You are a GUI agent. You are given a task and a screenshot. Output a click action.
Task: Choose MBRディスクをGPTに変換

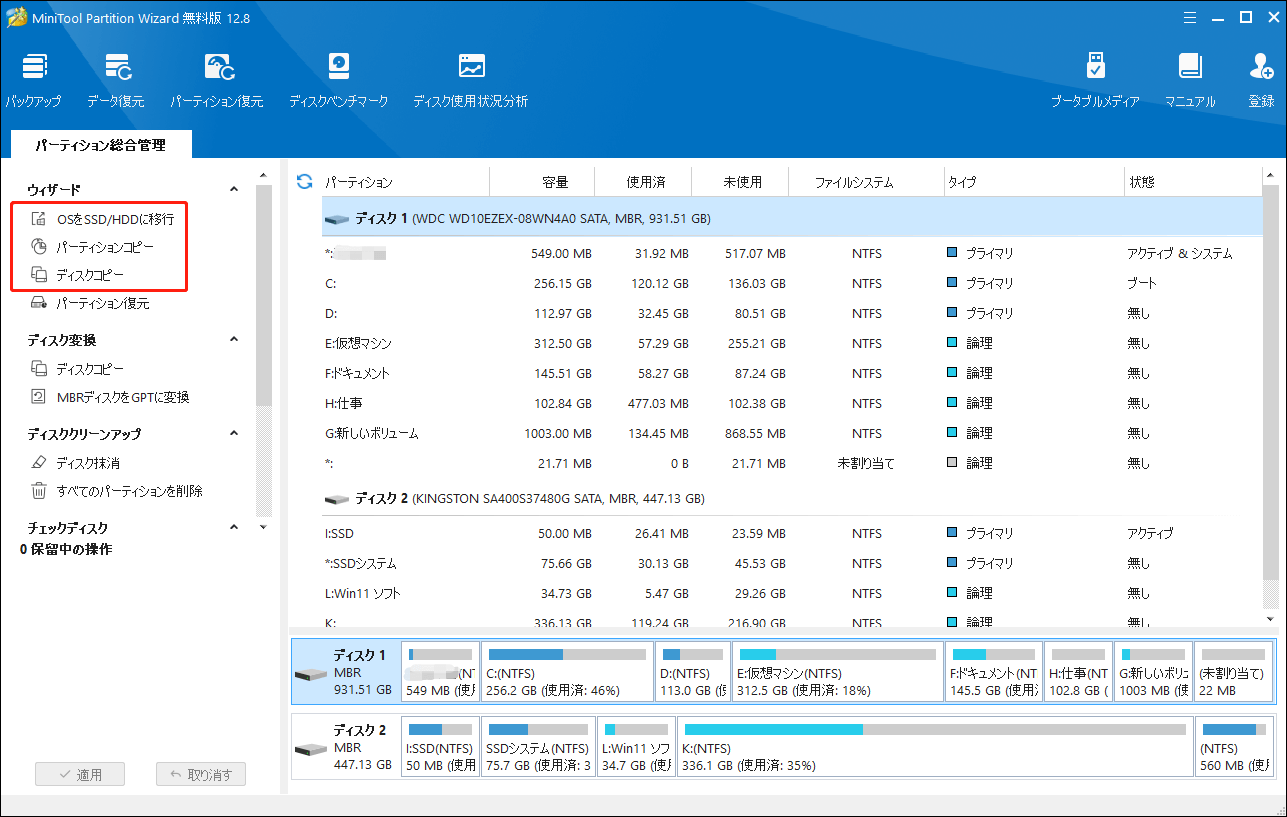tap(110, 397)
